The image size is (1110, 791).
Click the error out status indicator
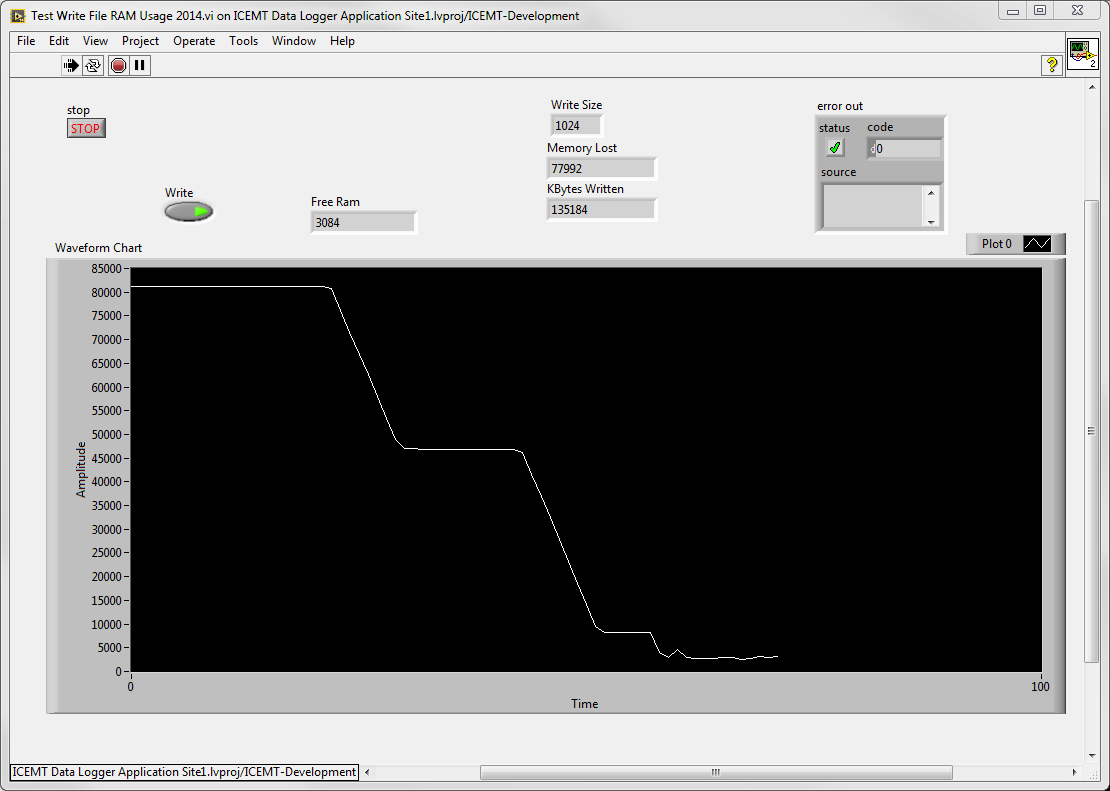click(835, 148)
